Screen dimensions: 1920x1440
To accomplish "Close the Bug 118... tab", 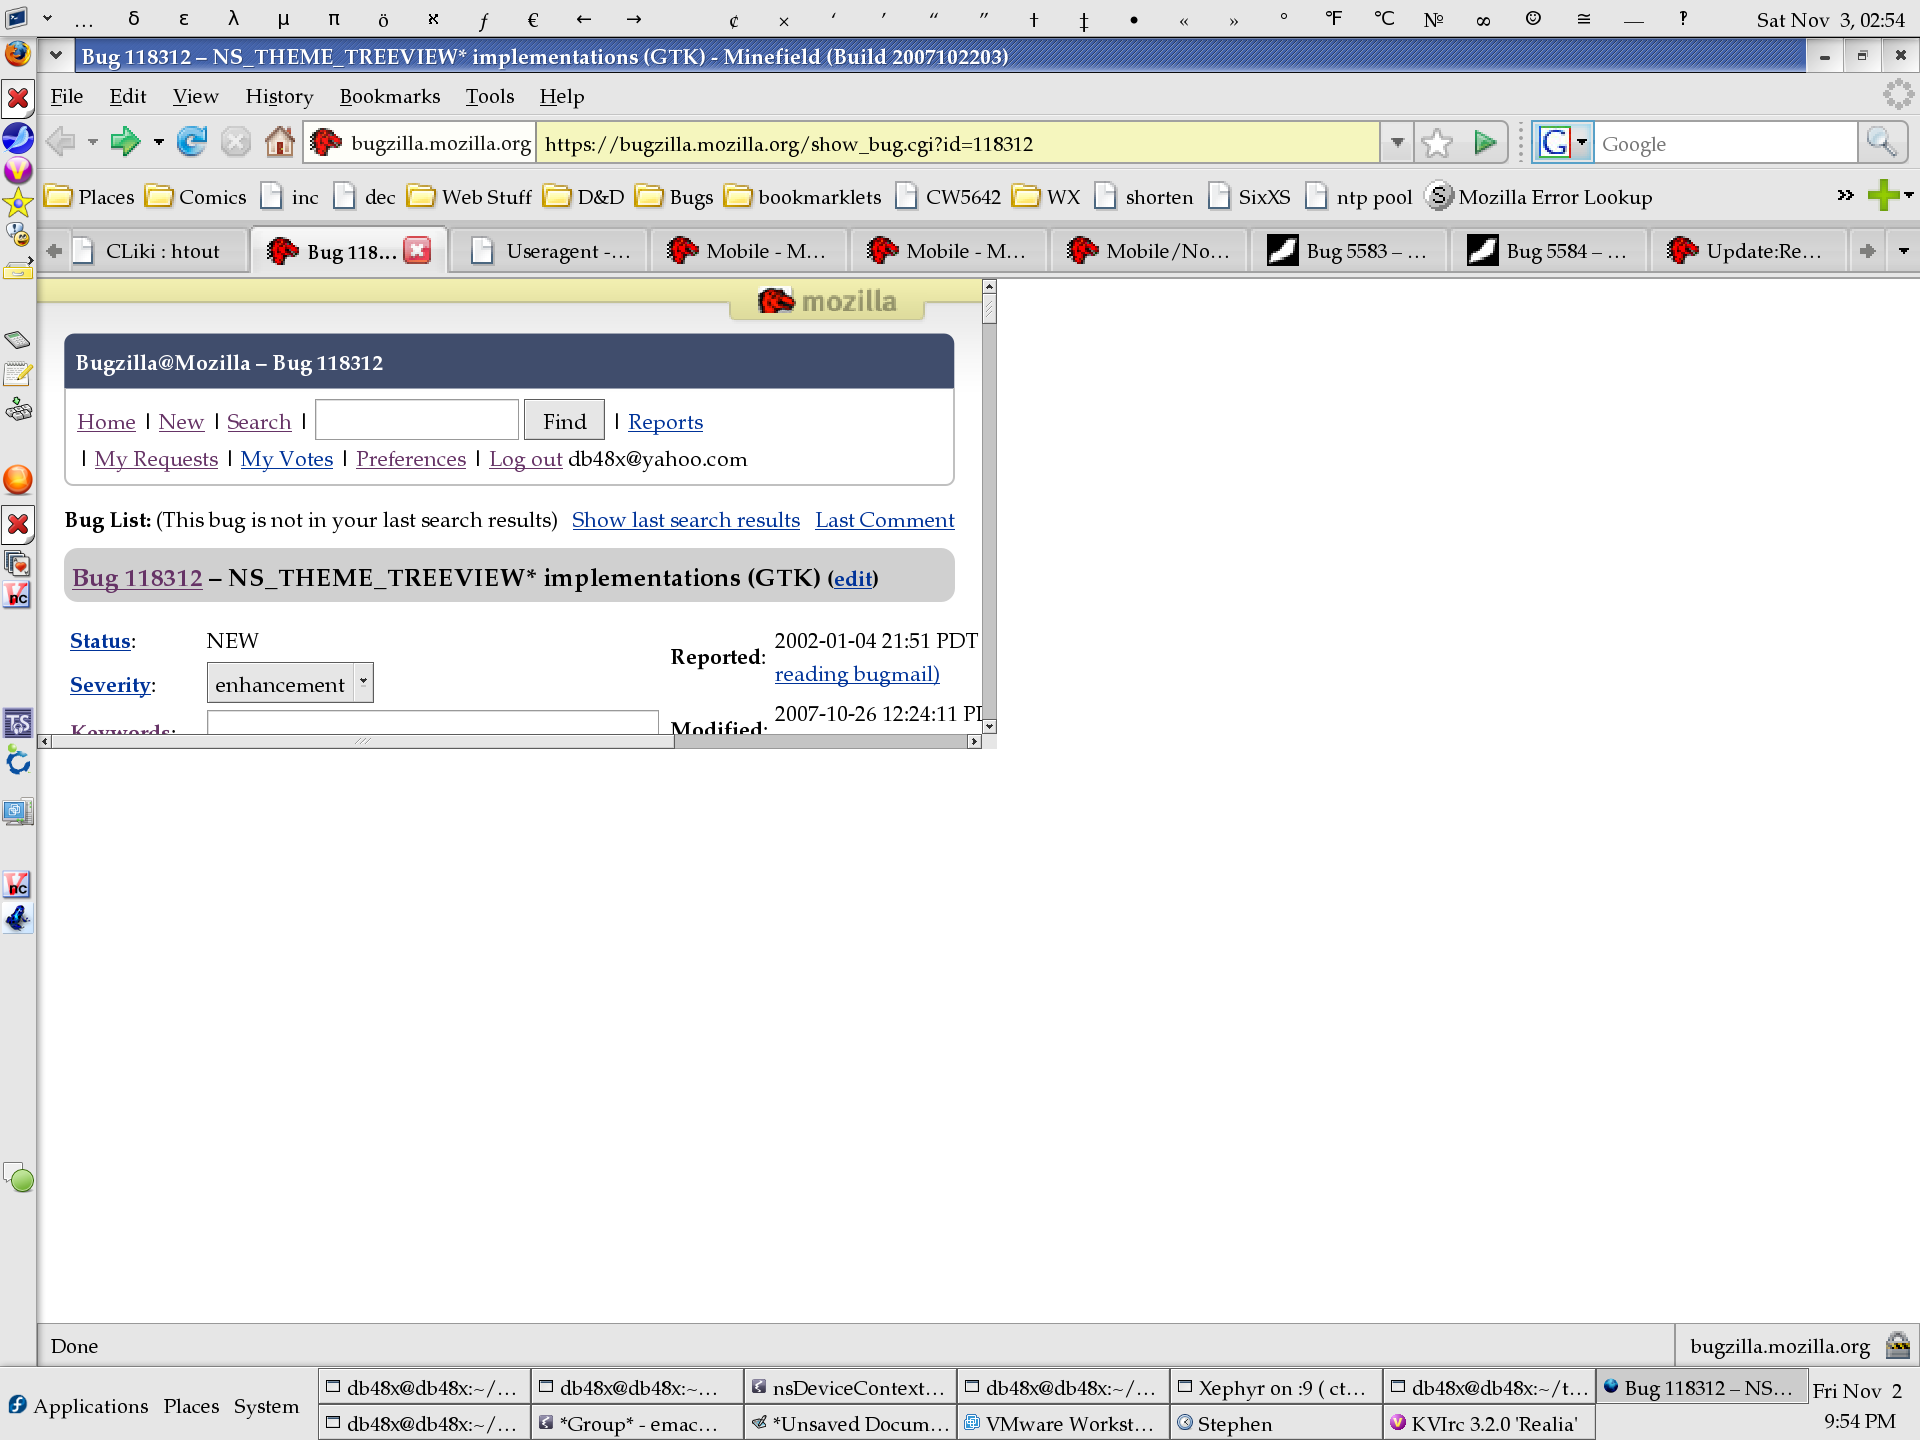I will tap(418, 250).
